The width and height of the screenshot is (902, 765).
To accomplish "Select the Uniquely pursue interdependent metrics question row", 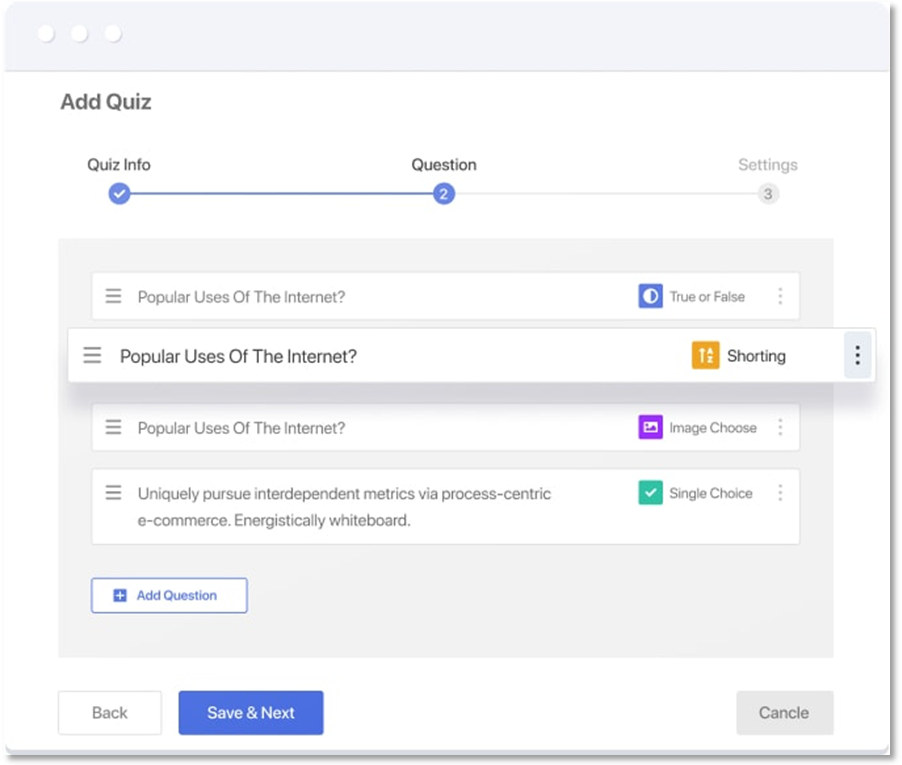I will (x=445, y=507).
